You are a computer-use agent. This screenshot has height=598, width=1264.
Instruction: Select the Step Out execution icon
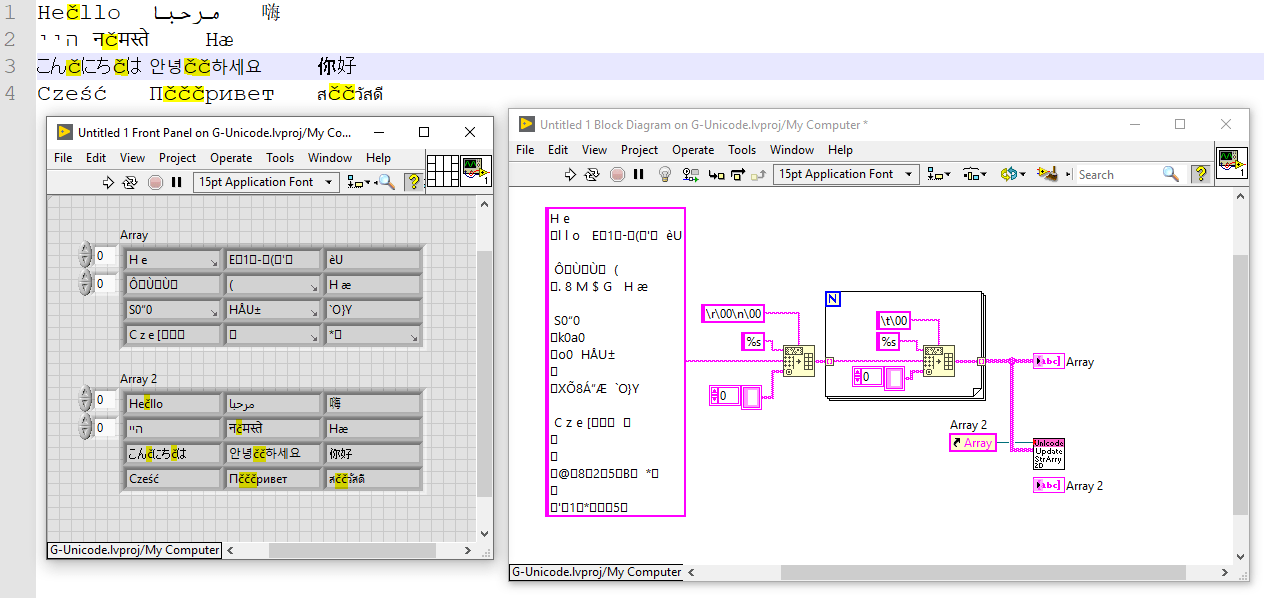759,174
